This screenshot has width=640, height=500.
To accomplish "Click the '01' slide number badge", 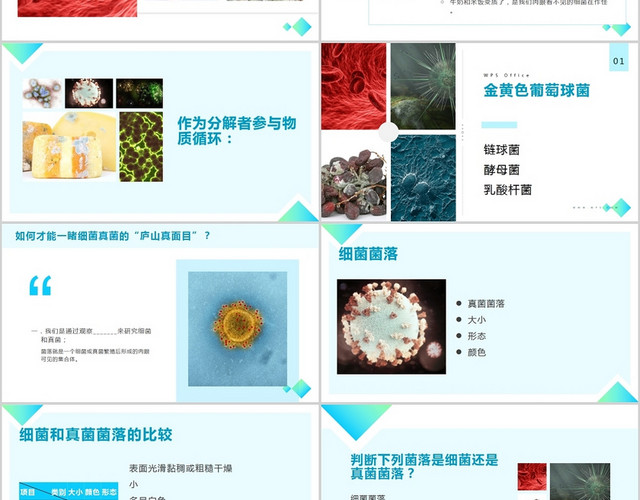I will coord(619,58).
